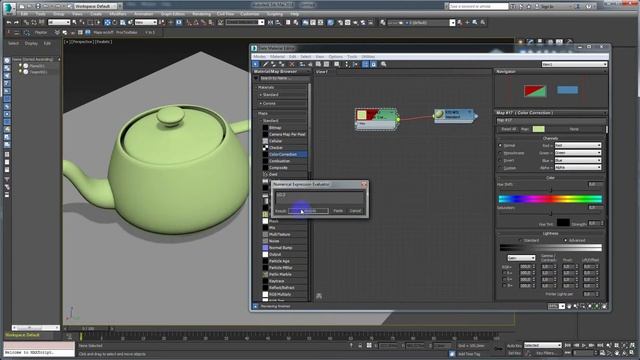This screenshot has width=640, height=360.
Task: Click the Paste button in Expression Evaluator
Action: [338, 211]
